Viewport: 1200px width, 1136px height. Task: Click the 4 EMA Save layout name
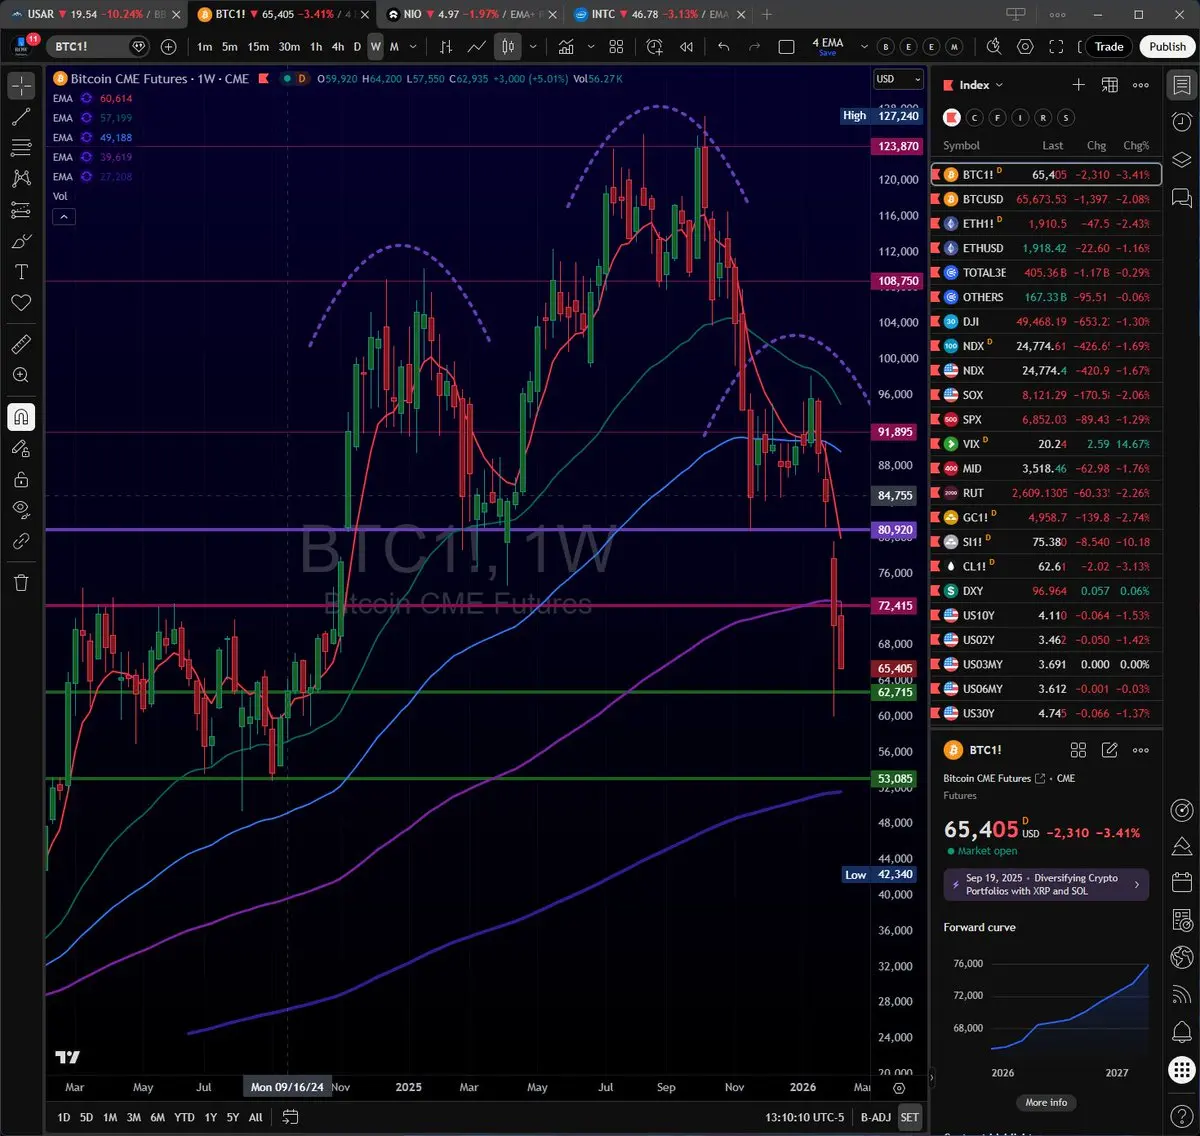click(827, 47)
